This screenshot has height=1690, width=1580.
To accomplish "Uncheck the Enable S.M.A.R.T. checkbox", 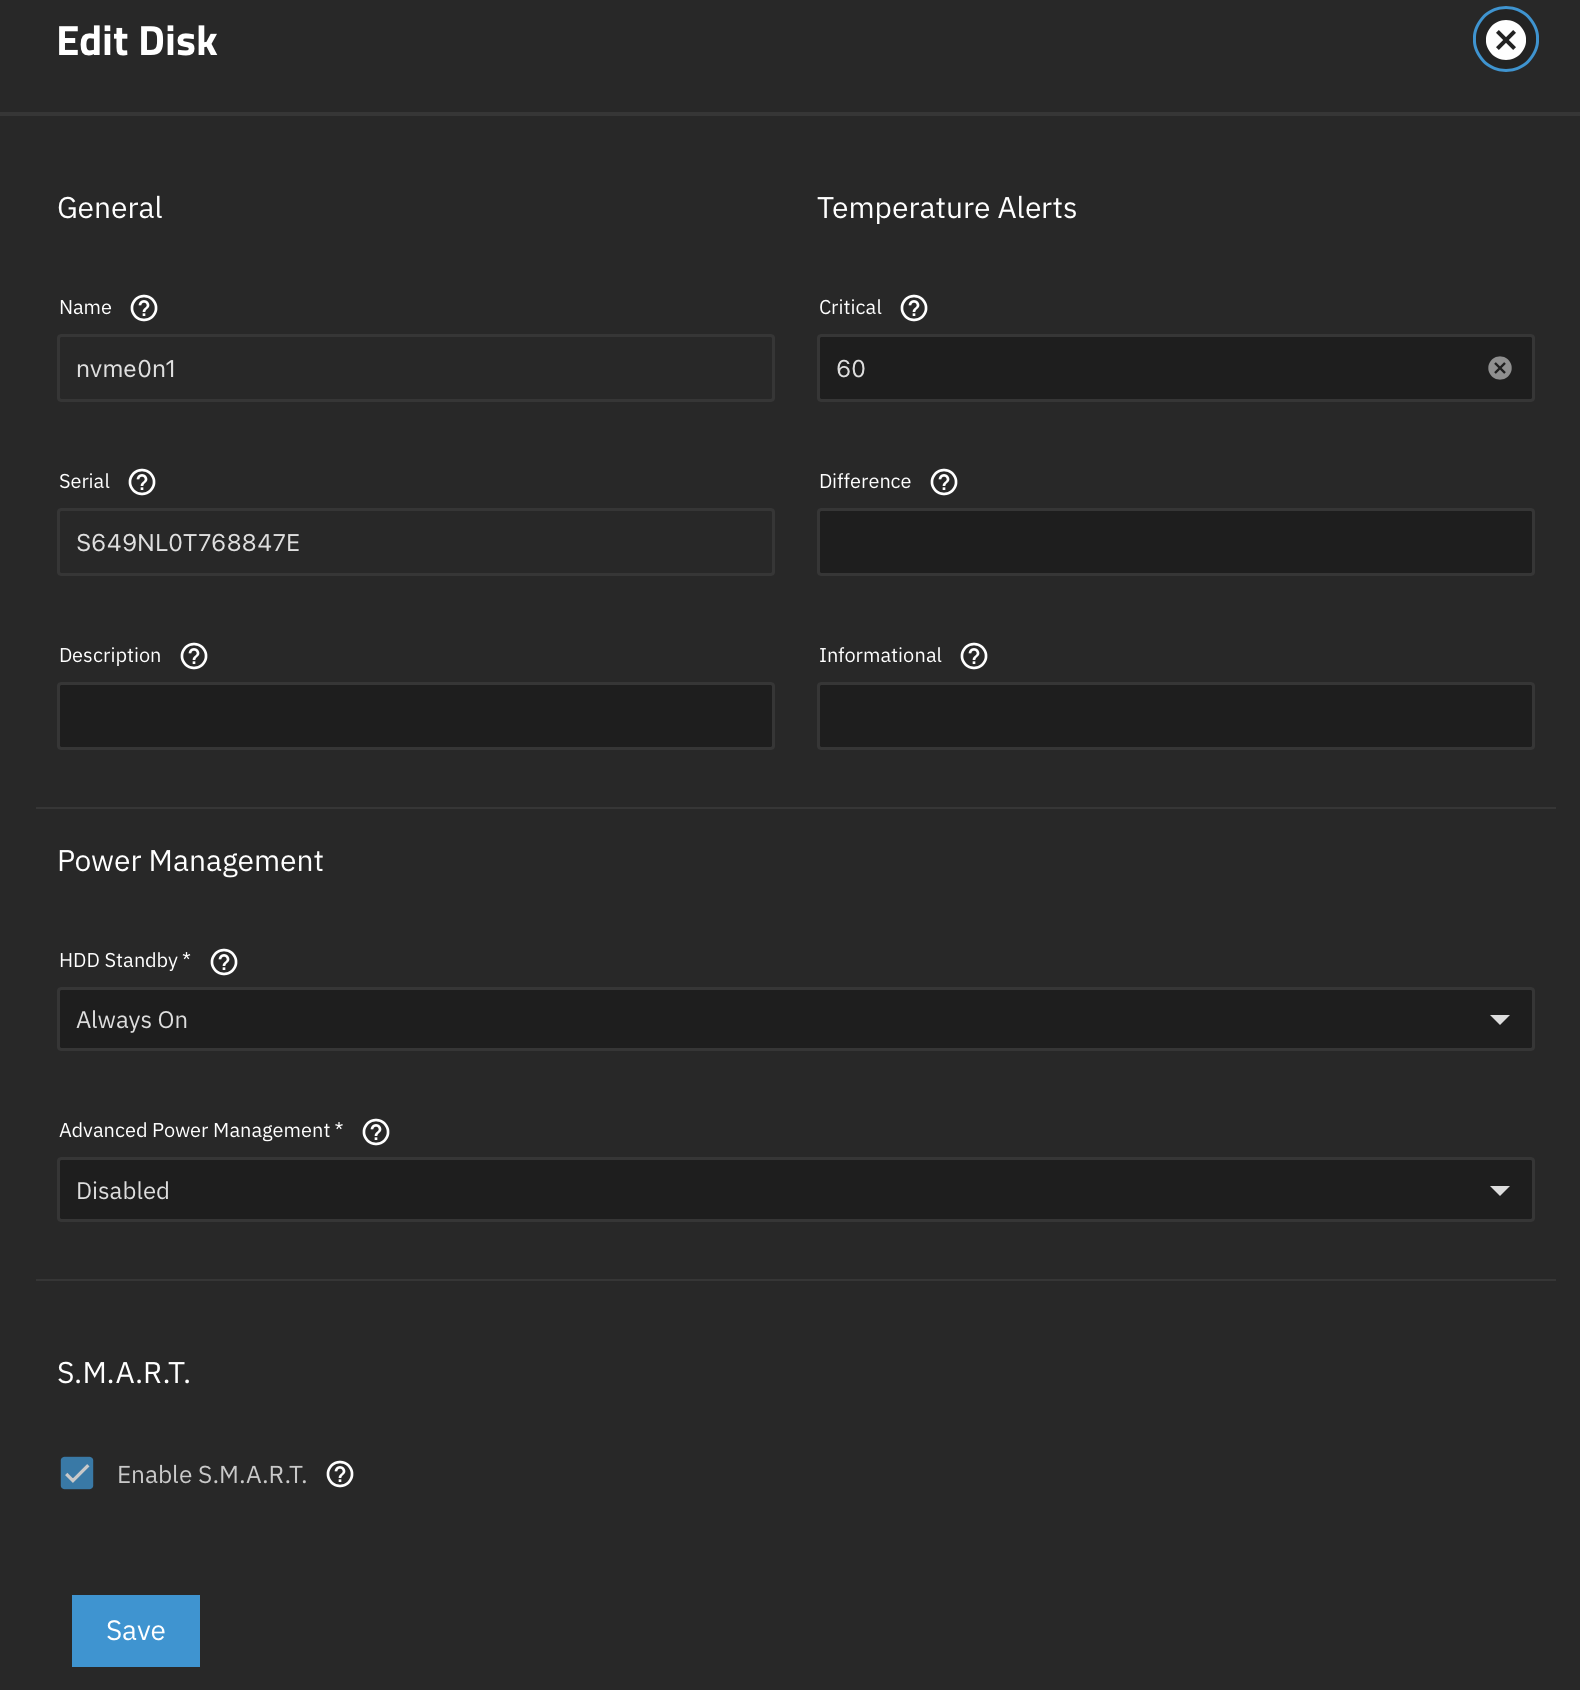I will pos(77,1474).
